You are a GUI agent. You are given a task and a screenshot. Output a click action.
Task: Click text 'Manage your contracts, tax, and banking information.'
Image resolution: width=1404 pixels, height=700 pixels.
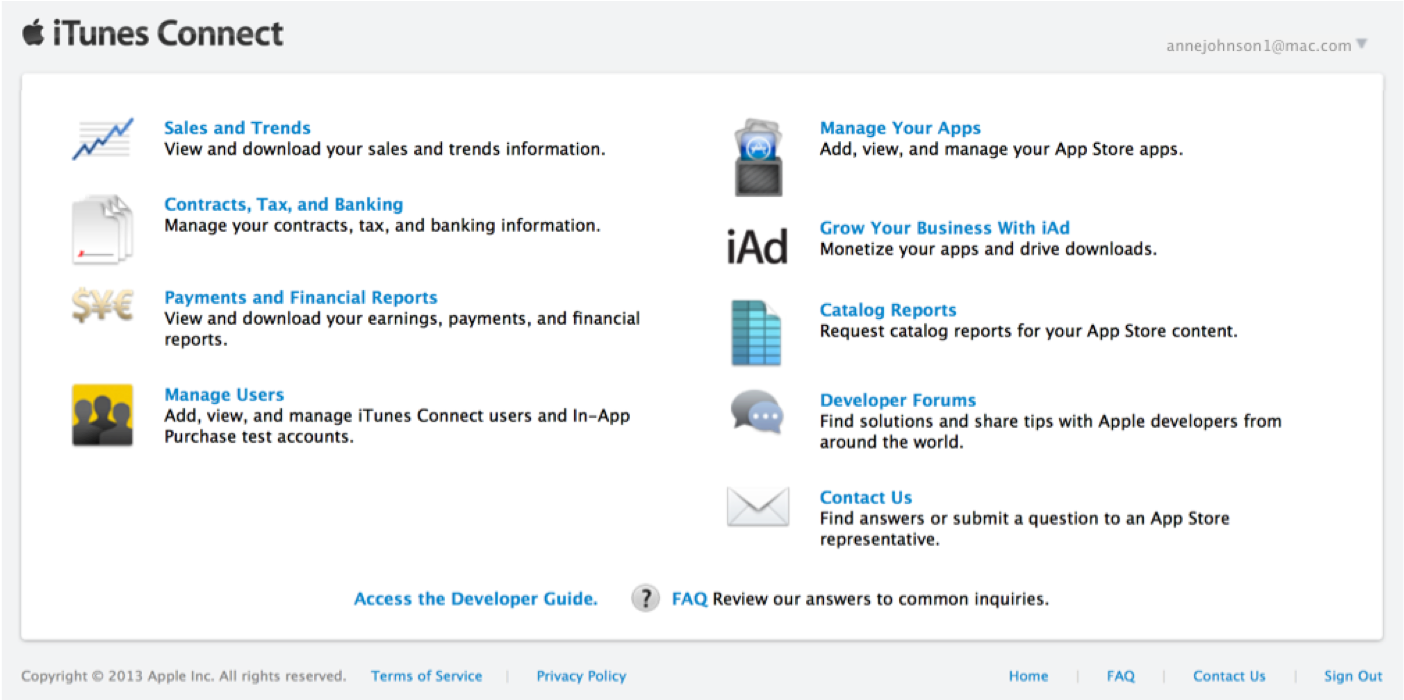tap(382, 226)
